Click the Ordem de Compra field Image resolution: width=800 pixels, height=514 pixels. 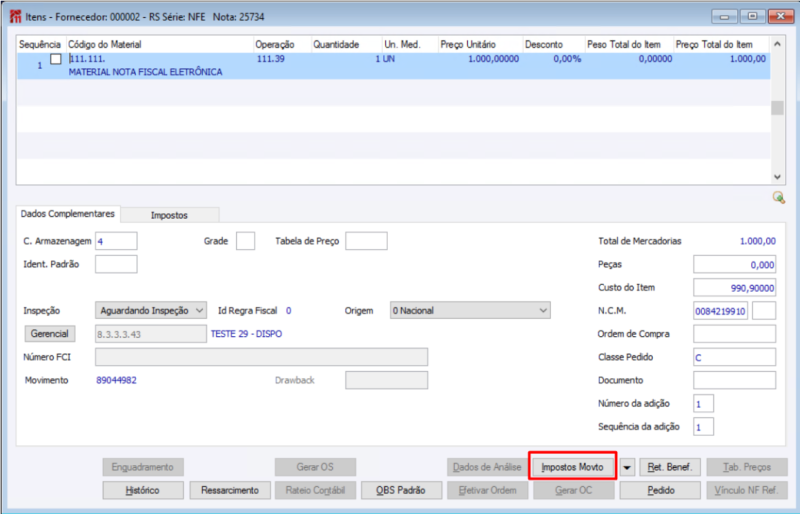(x=735, y=334)
